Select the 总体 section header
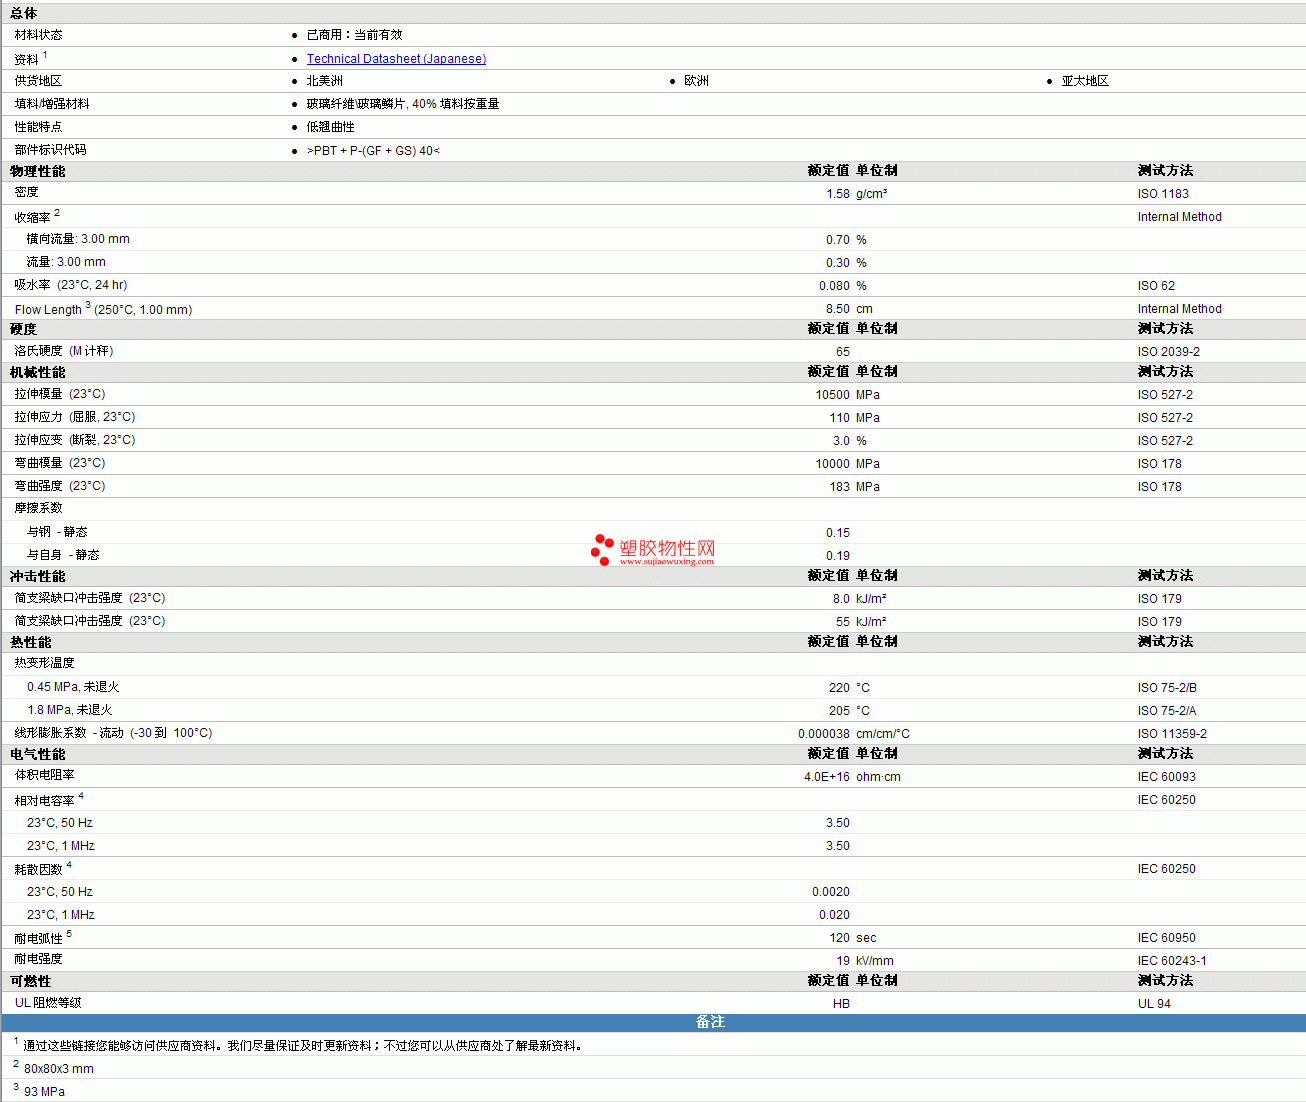 24,13
